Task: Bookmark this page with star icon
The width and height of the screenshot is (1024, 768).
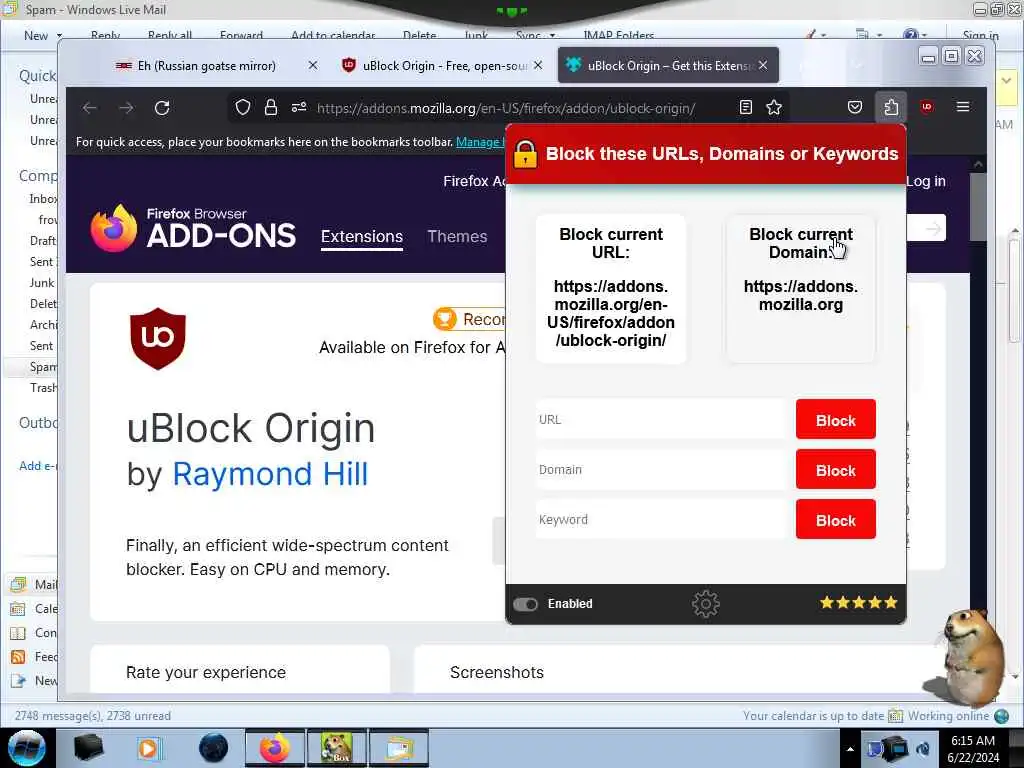Action: coord(774,107)
